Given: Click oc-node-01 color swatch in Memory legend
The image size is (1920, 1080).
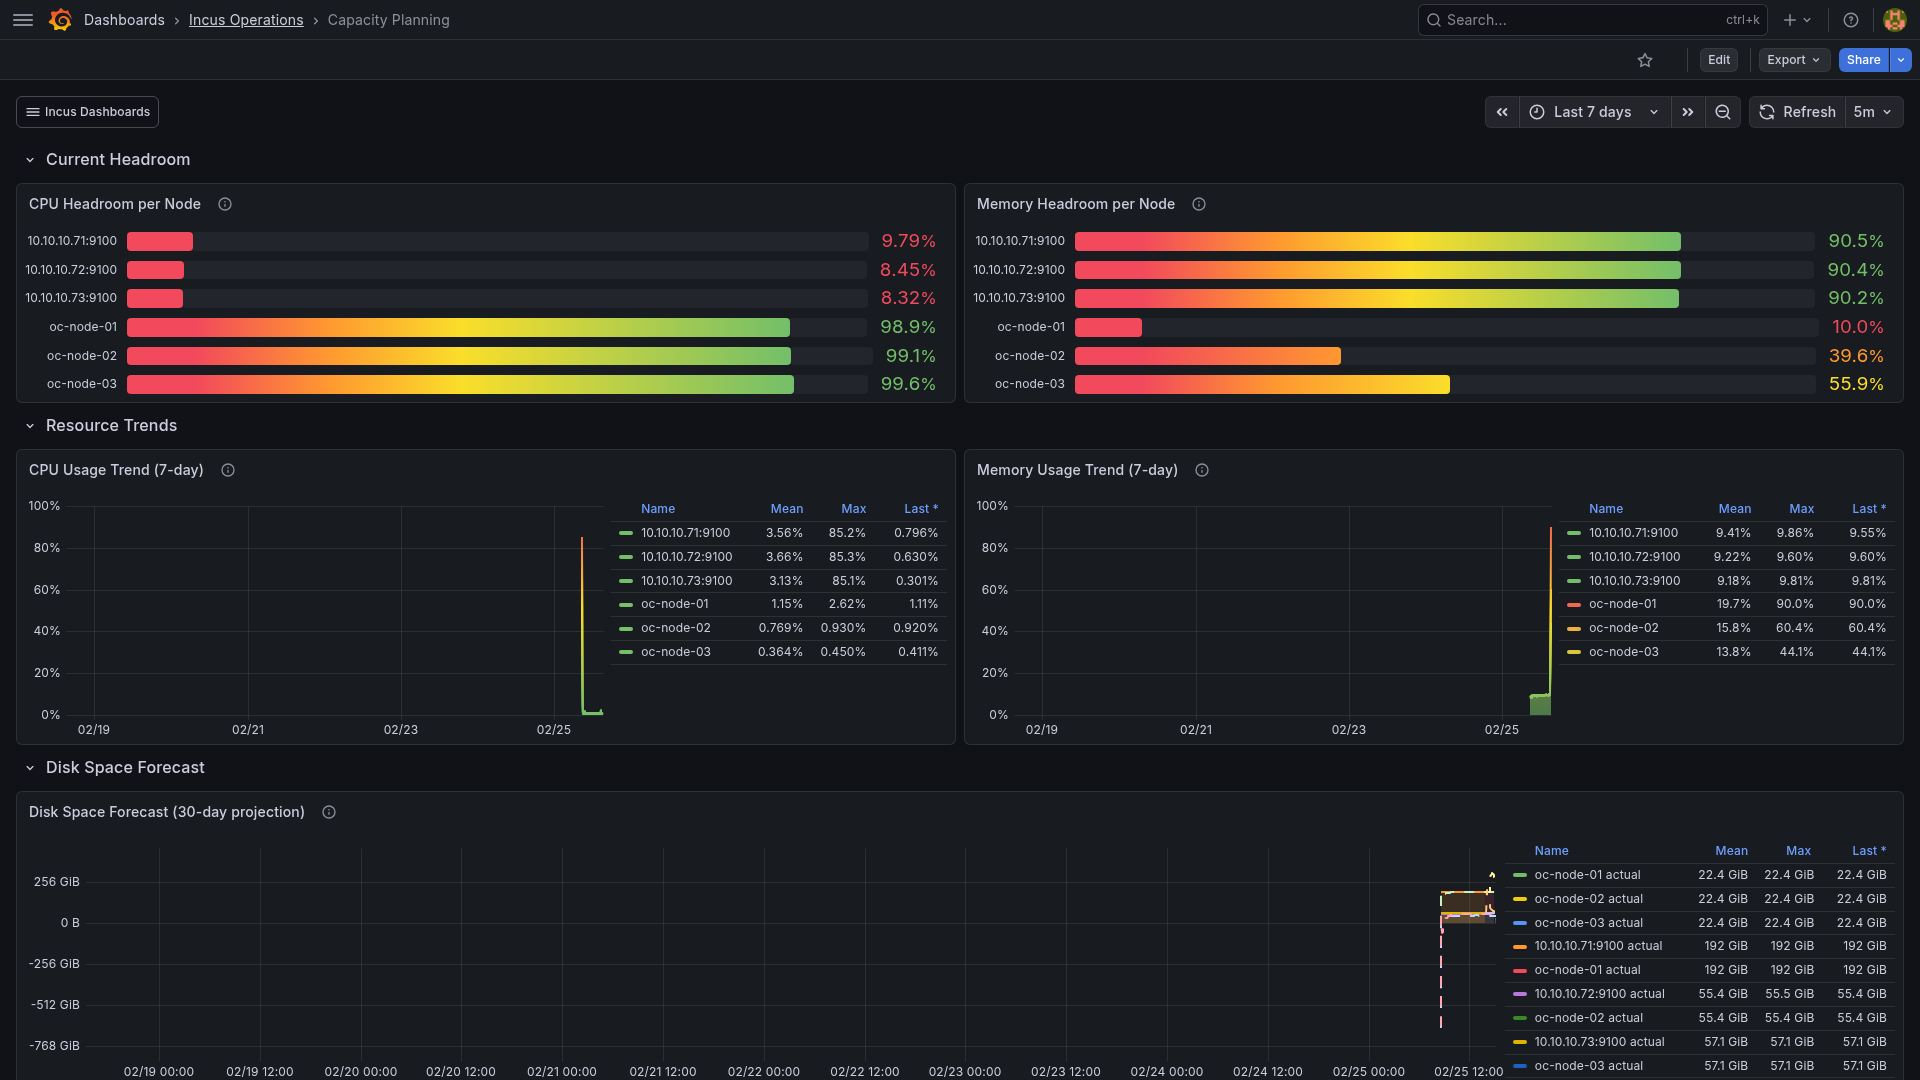Looking at the screenshot, I should click(1574, 605).
